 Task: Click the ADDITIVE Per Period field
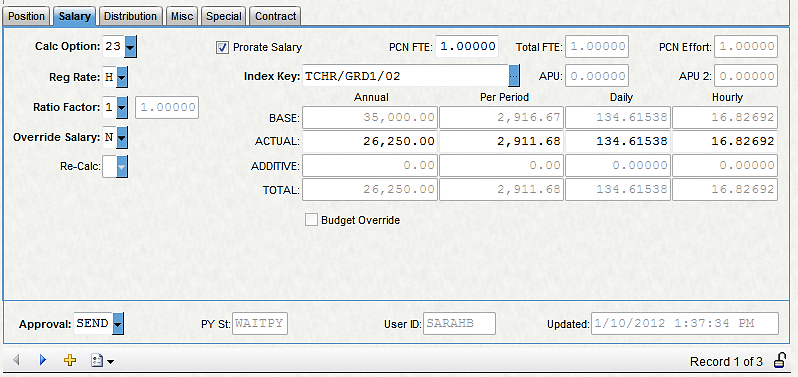pyautogui.click(x=501, y=165)
